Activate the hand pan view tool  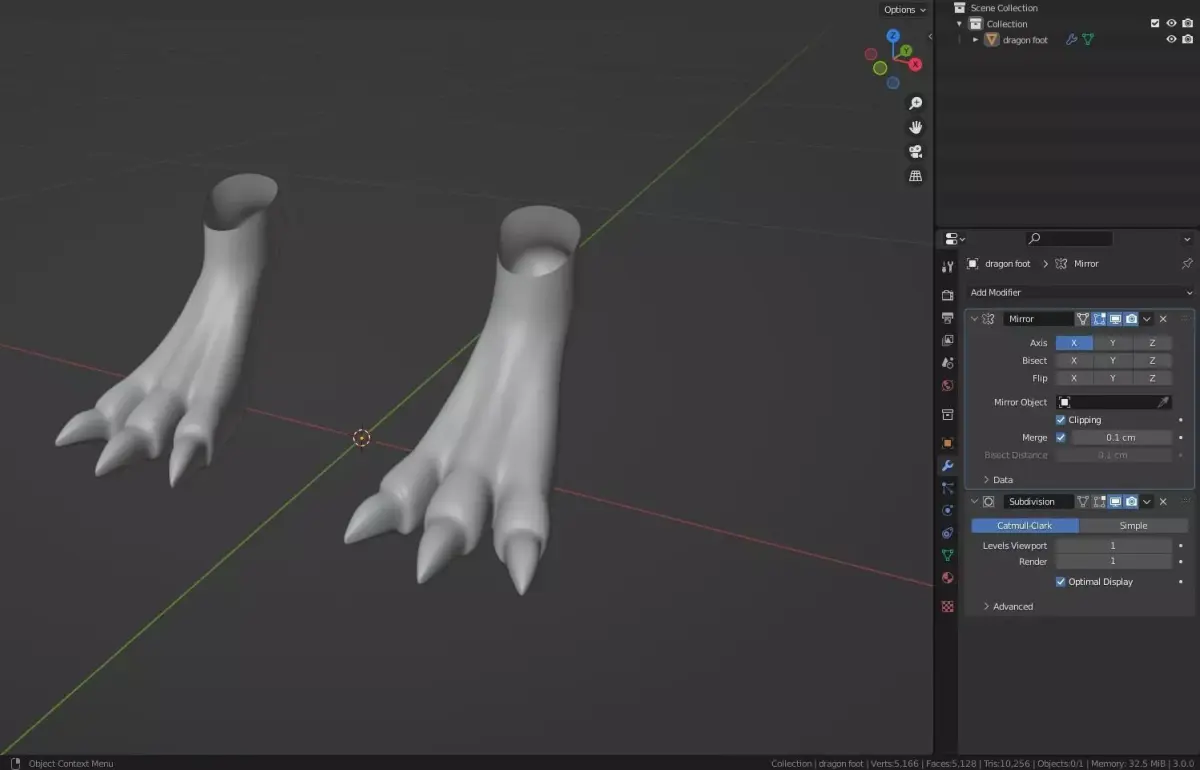[x=915, y=127]
